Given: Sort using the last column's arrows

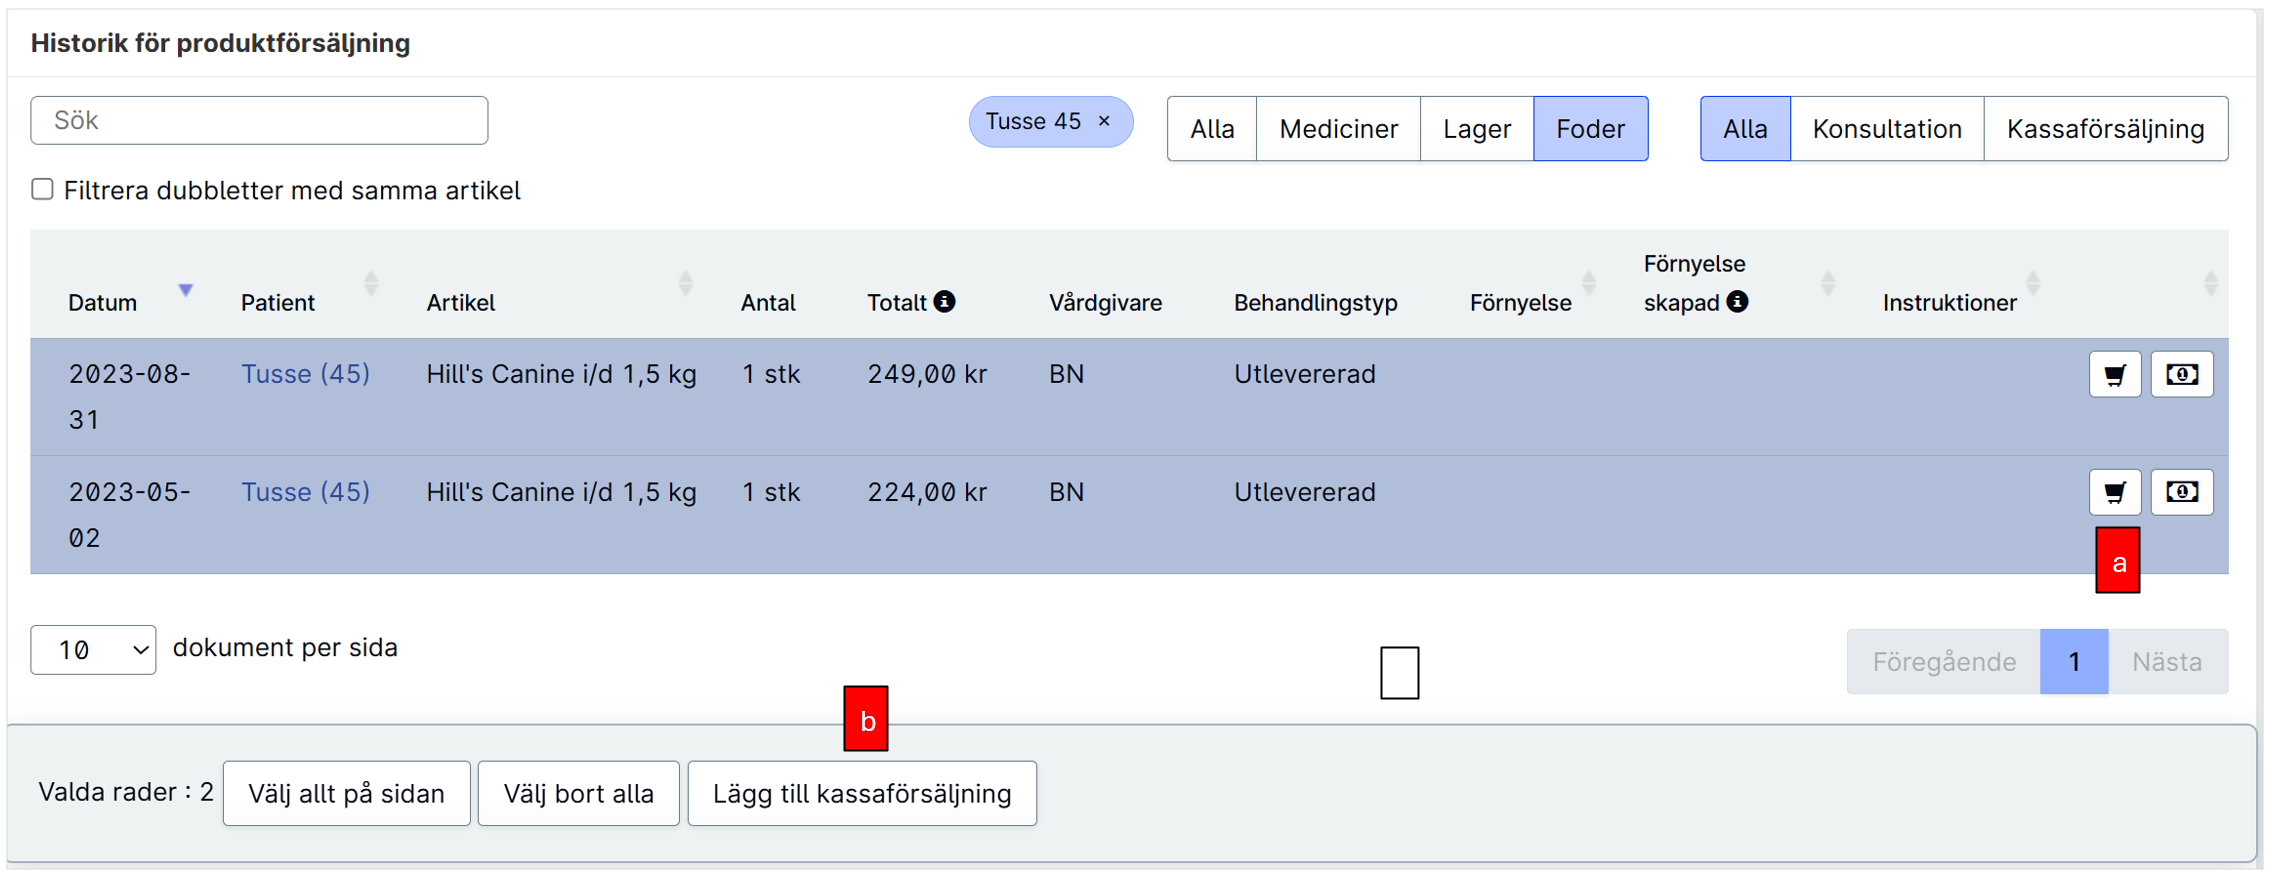Looking at the screenshot, I should [x=2211, y=284].
